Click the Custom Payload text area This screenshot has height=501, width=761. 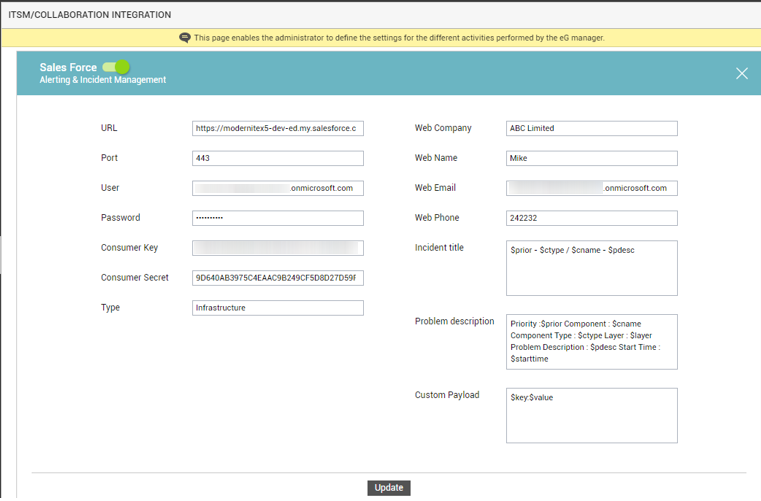tap(592, 416)
